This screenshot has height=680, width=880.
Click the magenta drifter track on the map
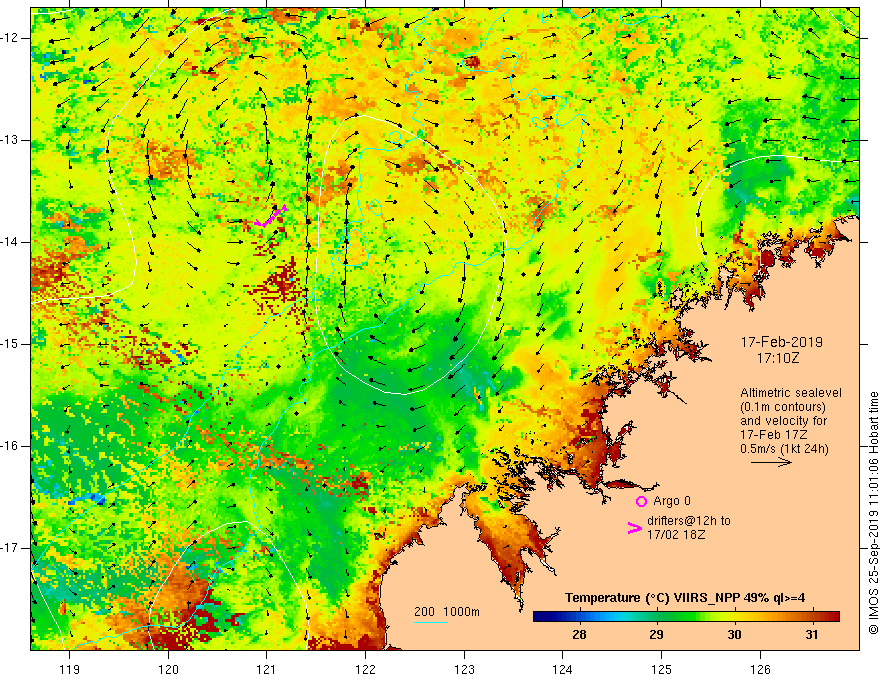[271, 217]
